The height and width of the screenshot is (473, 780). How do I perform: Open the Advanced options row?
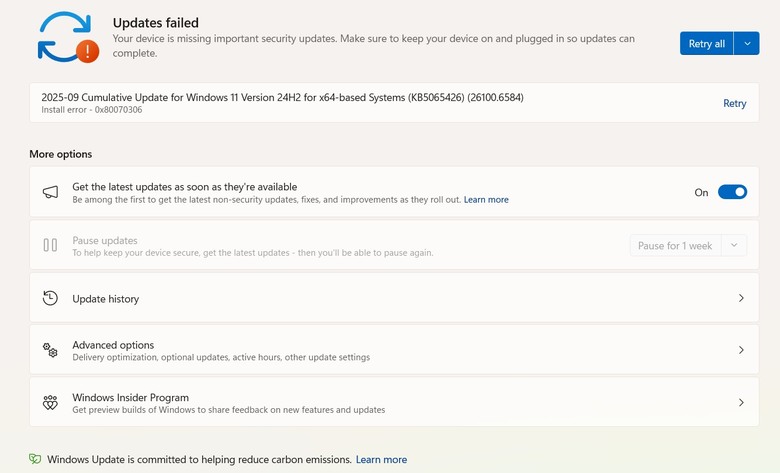394,350
